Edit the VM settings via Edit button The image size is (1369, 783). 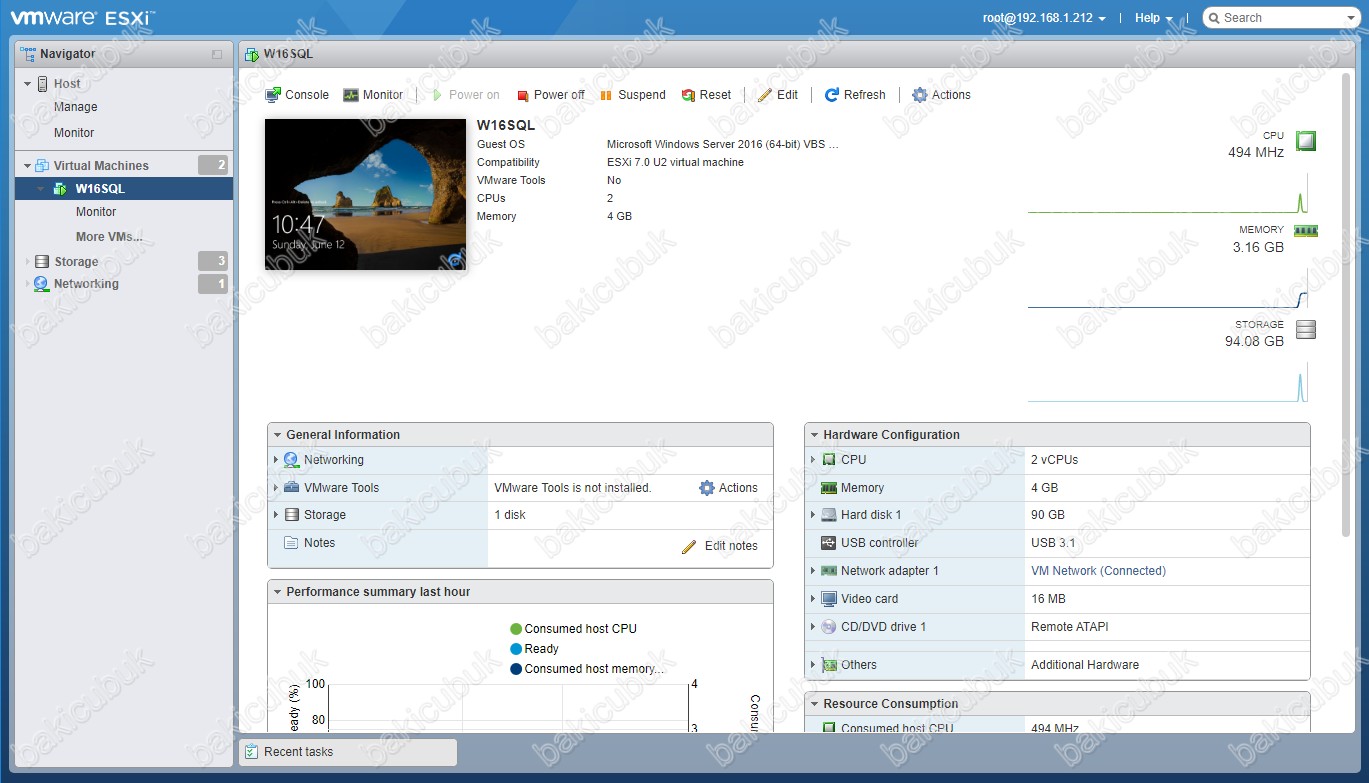click(x=778, y=95)
